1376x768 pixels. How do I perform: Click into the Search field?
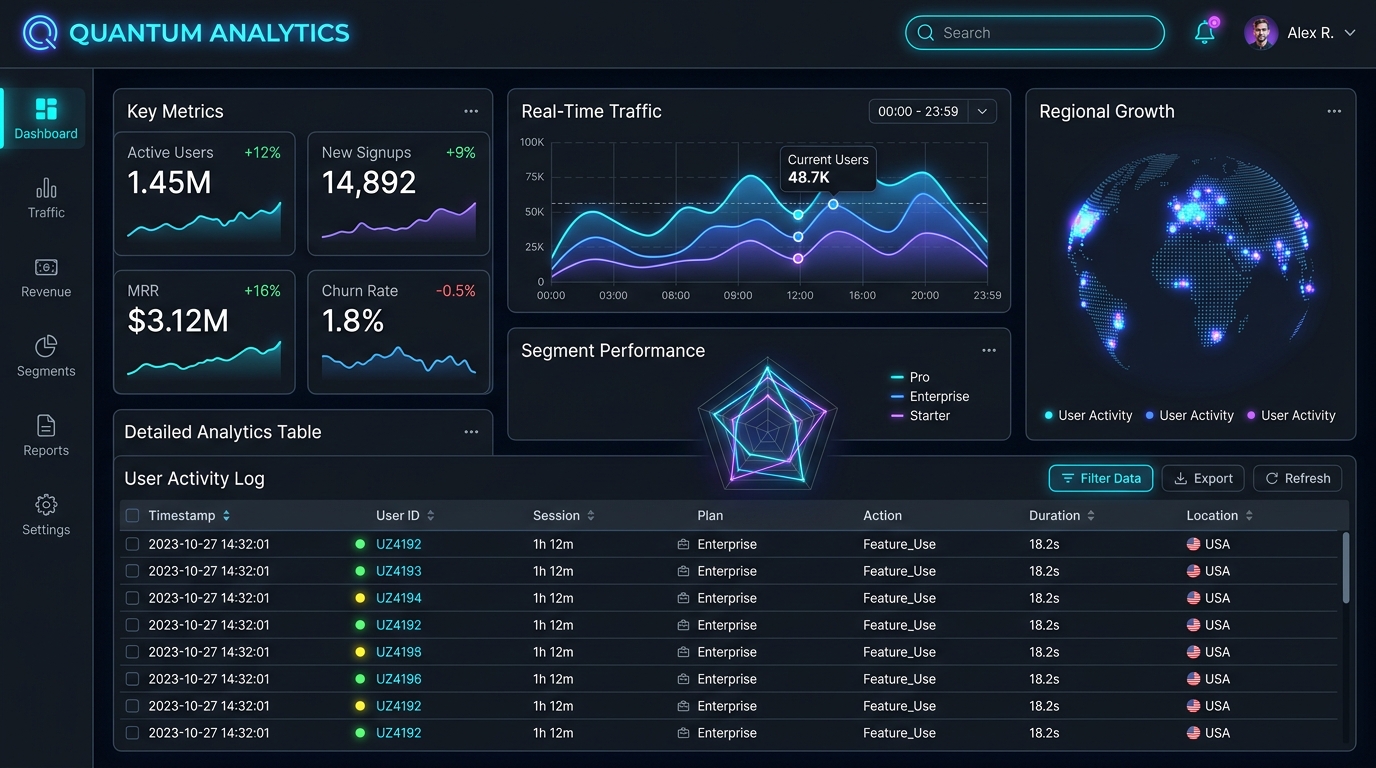coord(1035,33)
